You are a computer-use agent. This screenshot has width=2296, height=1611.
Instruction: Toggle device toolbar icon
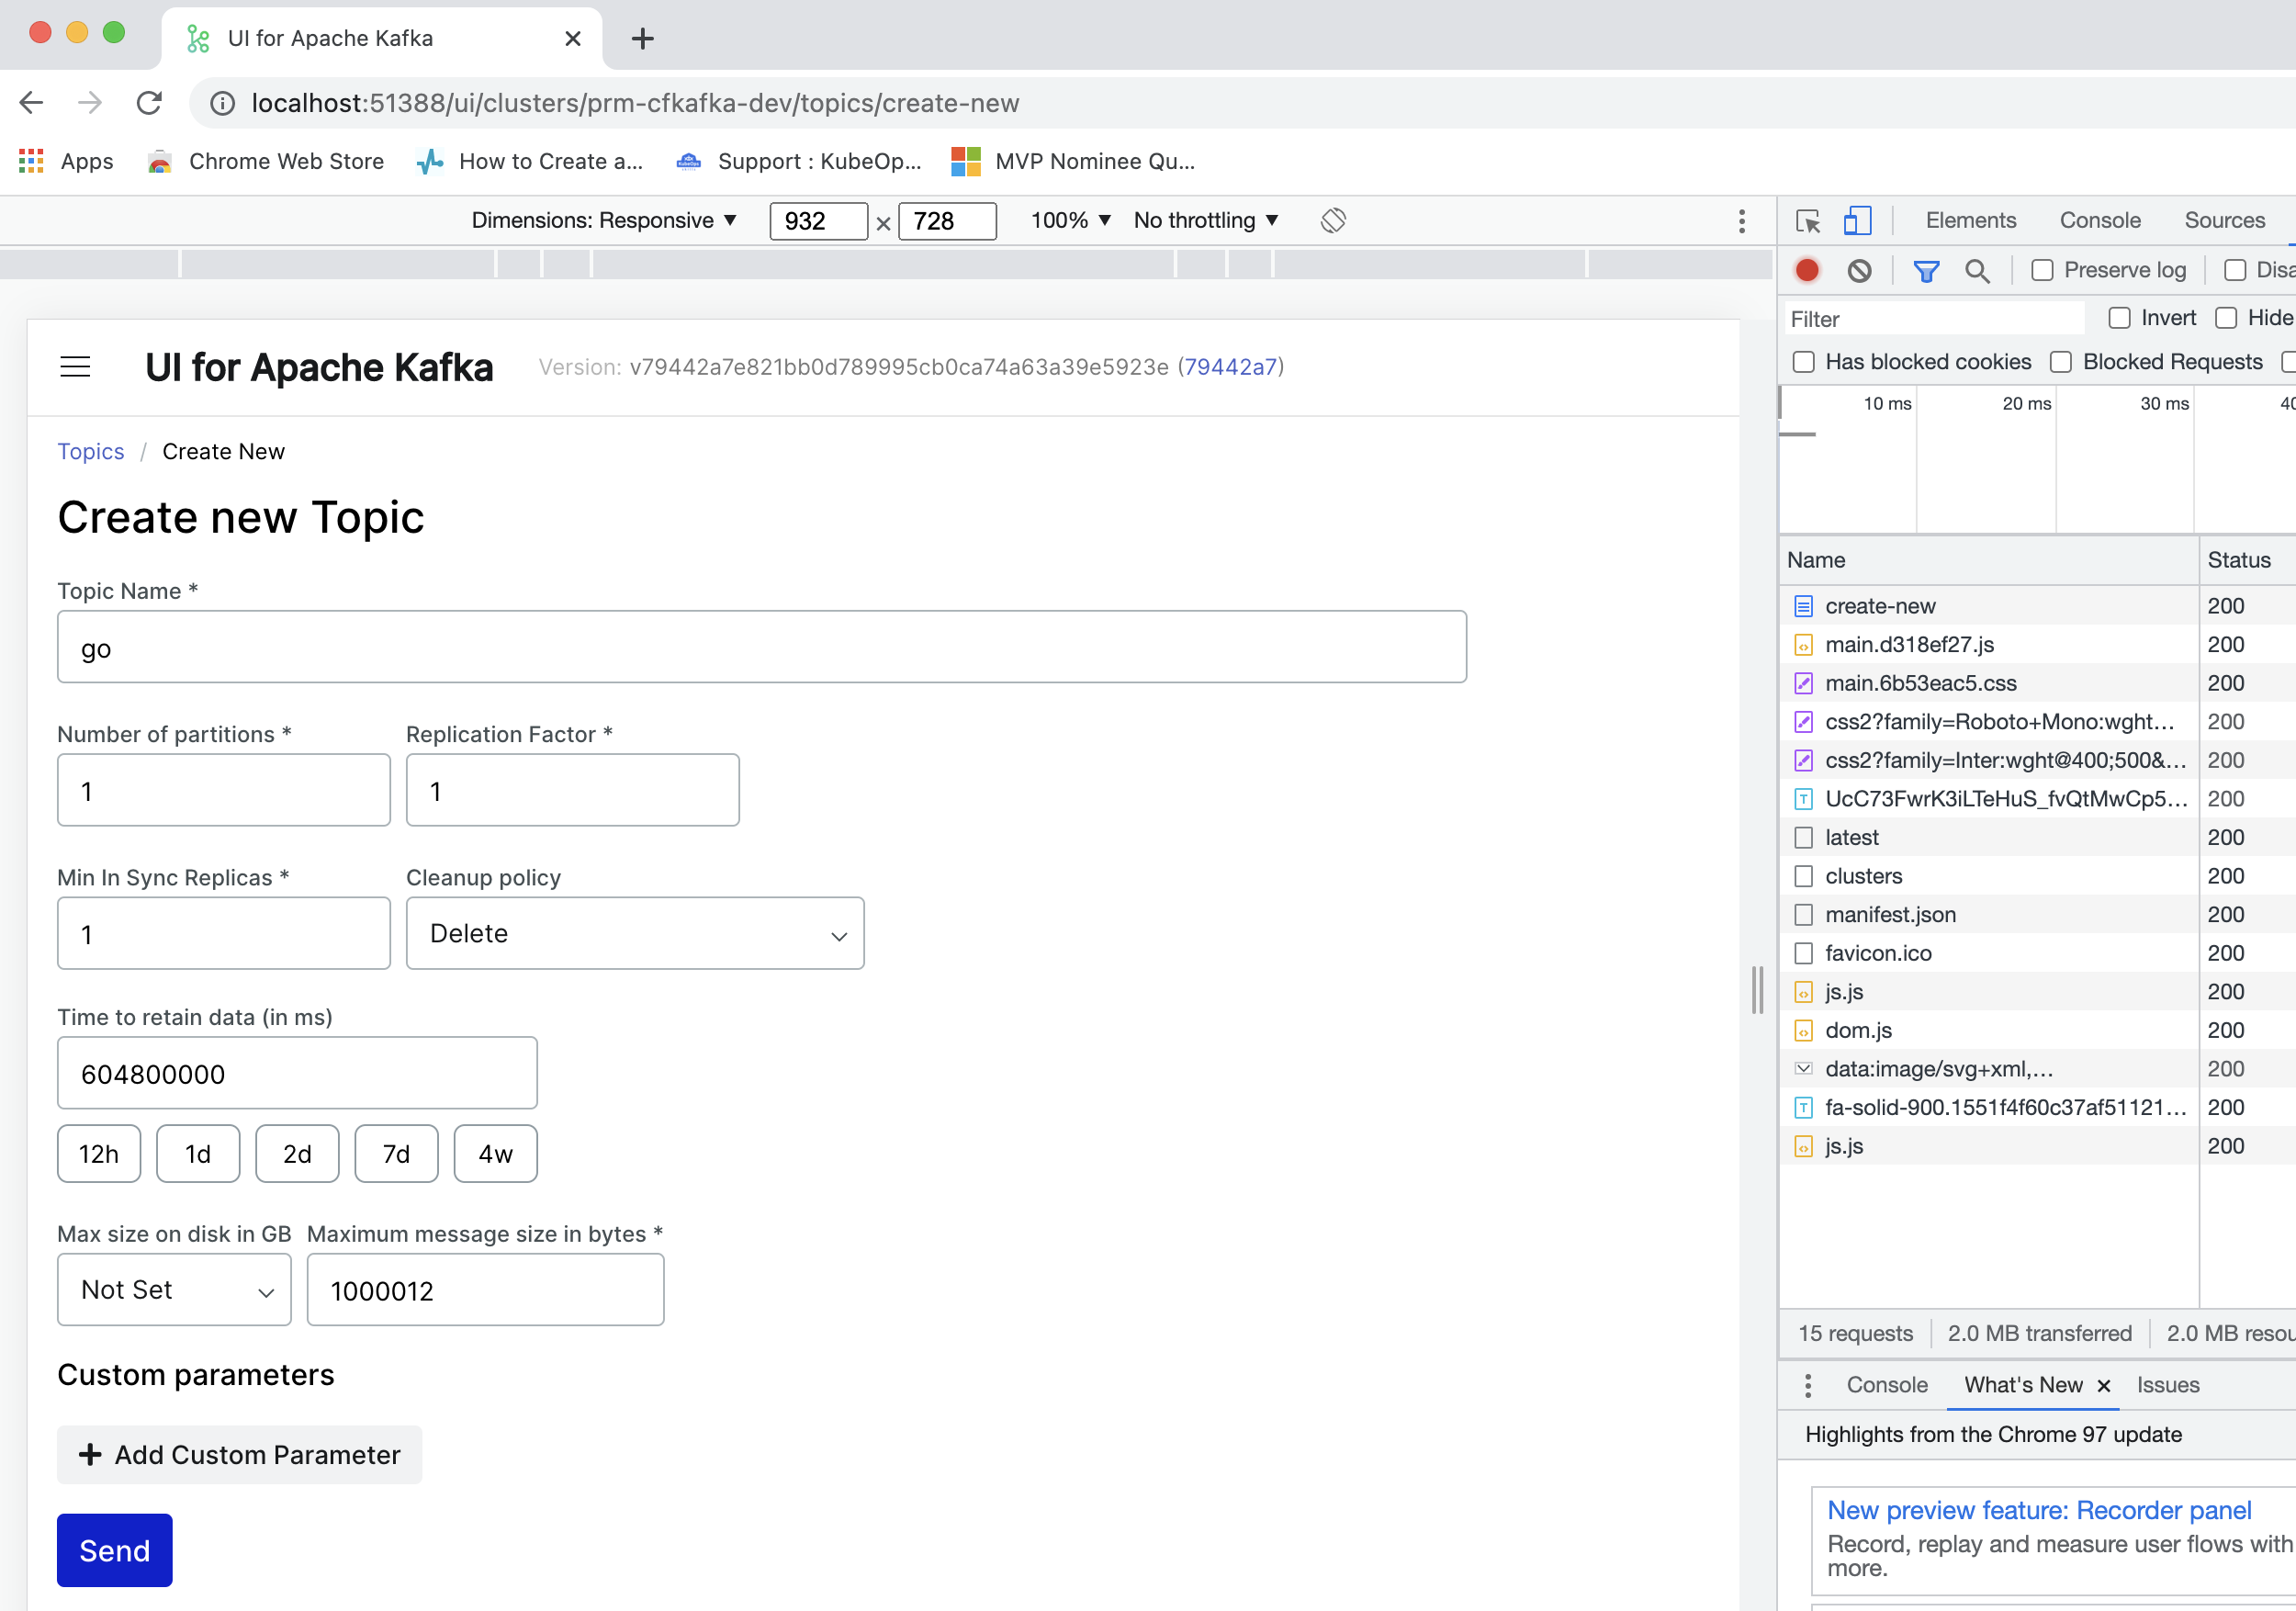pyautogui.click(x=1857, y=220)
